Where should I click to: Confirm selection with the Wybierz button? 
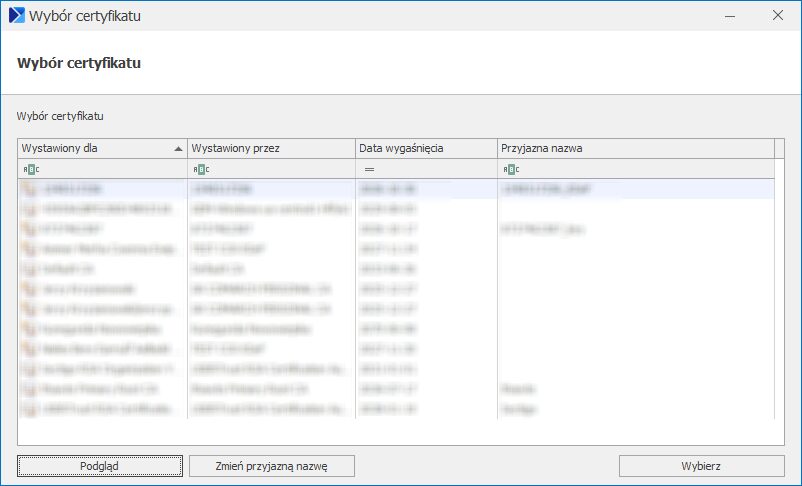[x=701, y=466]
